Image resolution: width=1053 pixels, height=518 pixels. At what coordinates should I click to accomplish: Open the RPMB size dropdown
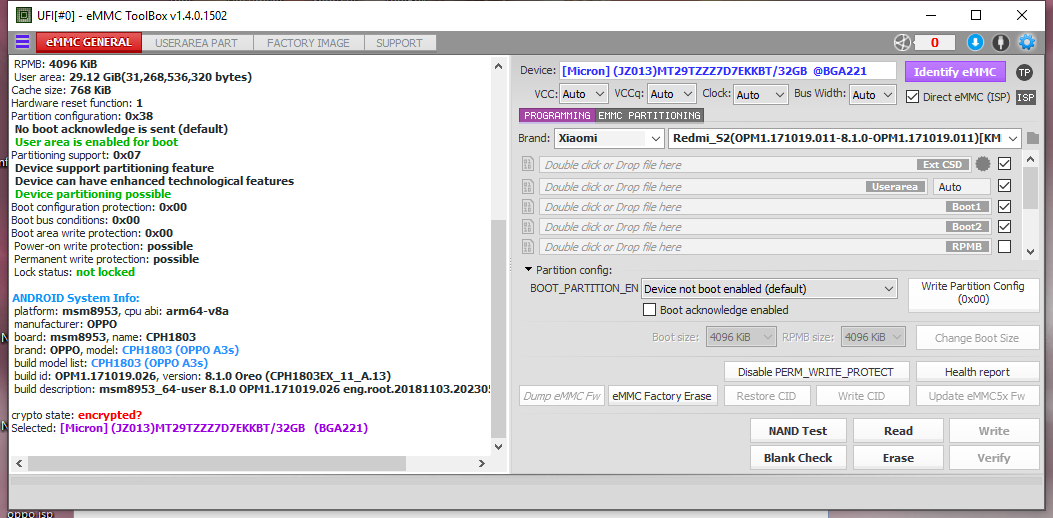pos(874,337)
